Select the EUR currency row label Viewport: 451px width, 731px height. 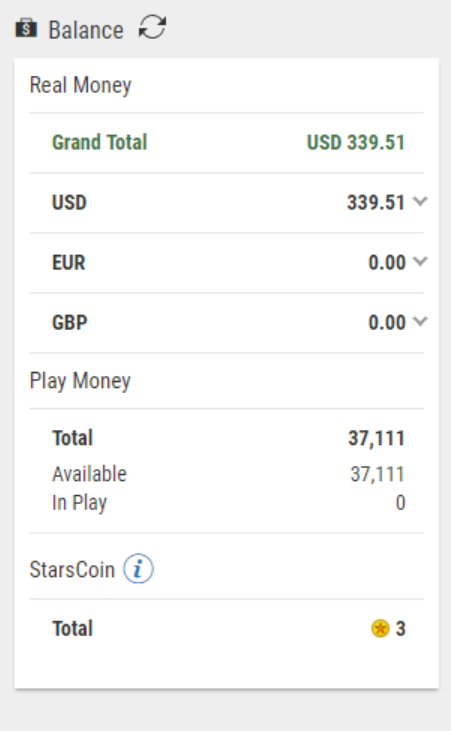pos(69,262)
